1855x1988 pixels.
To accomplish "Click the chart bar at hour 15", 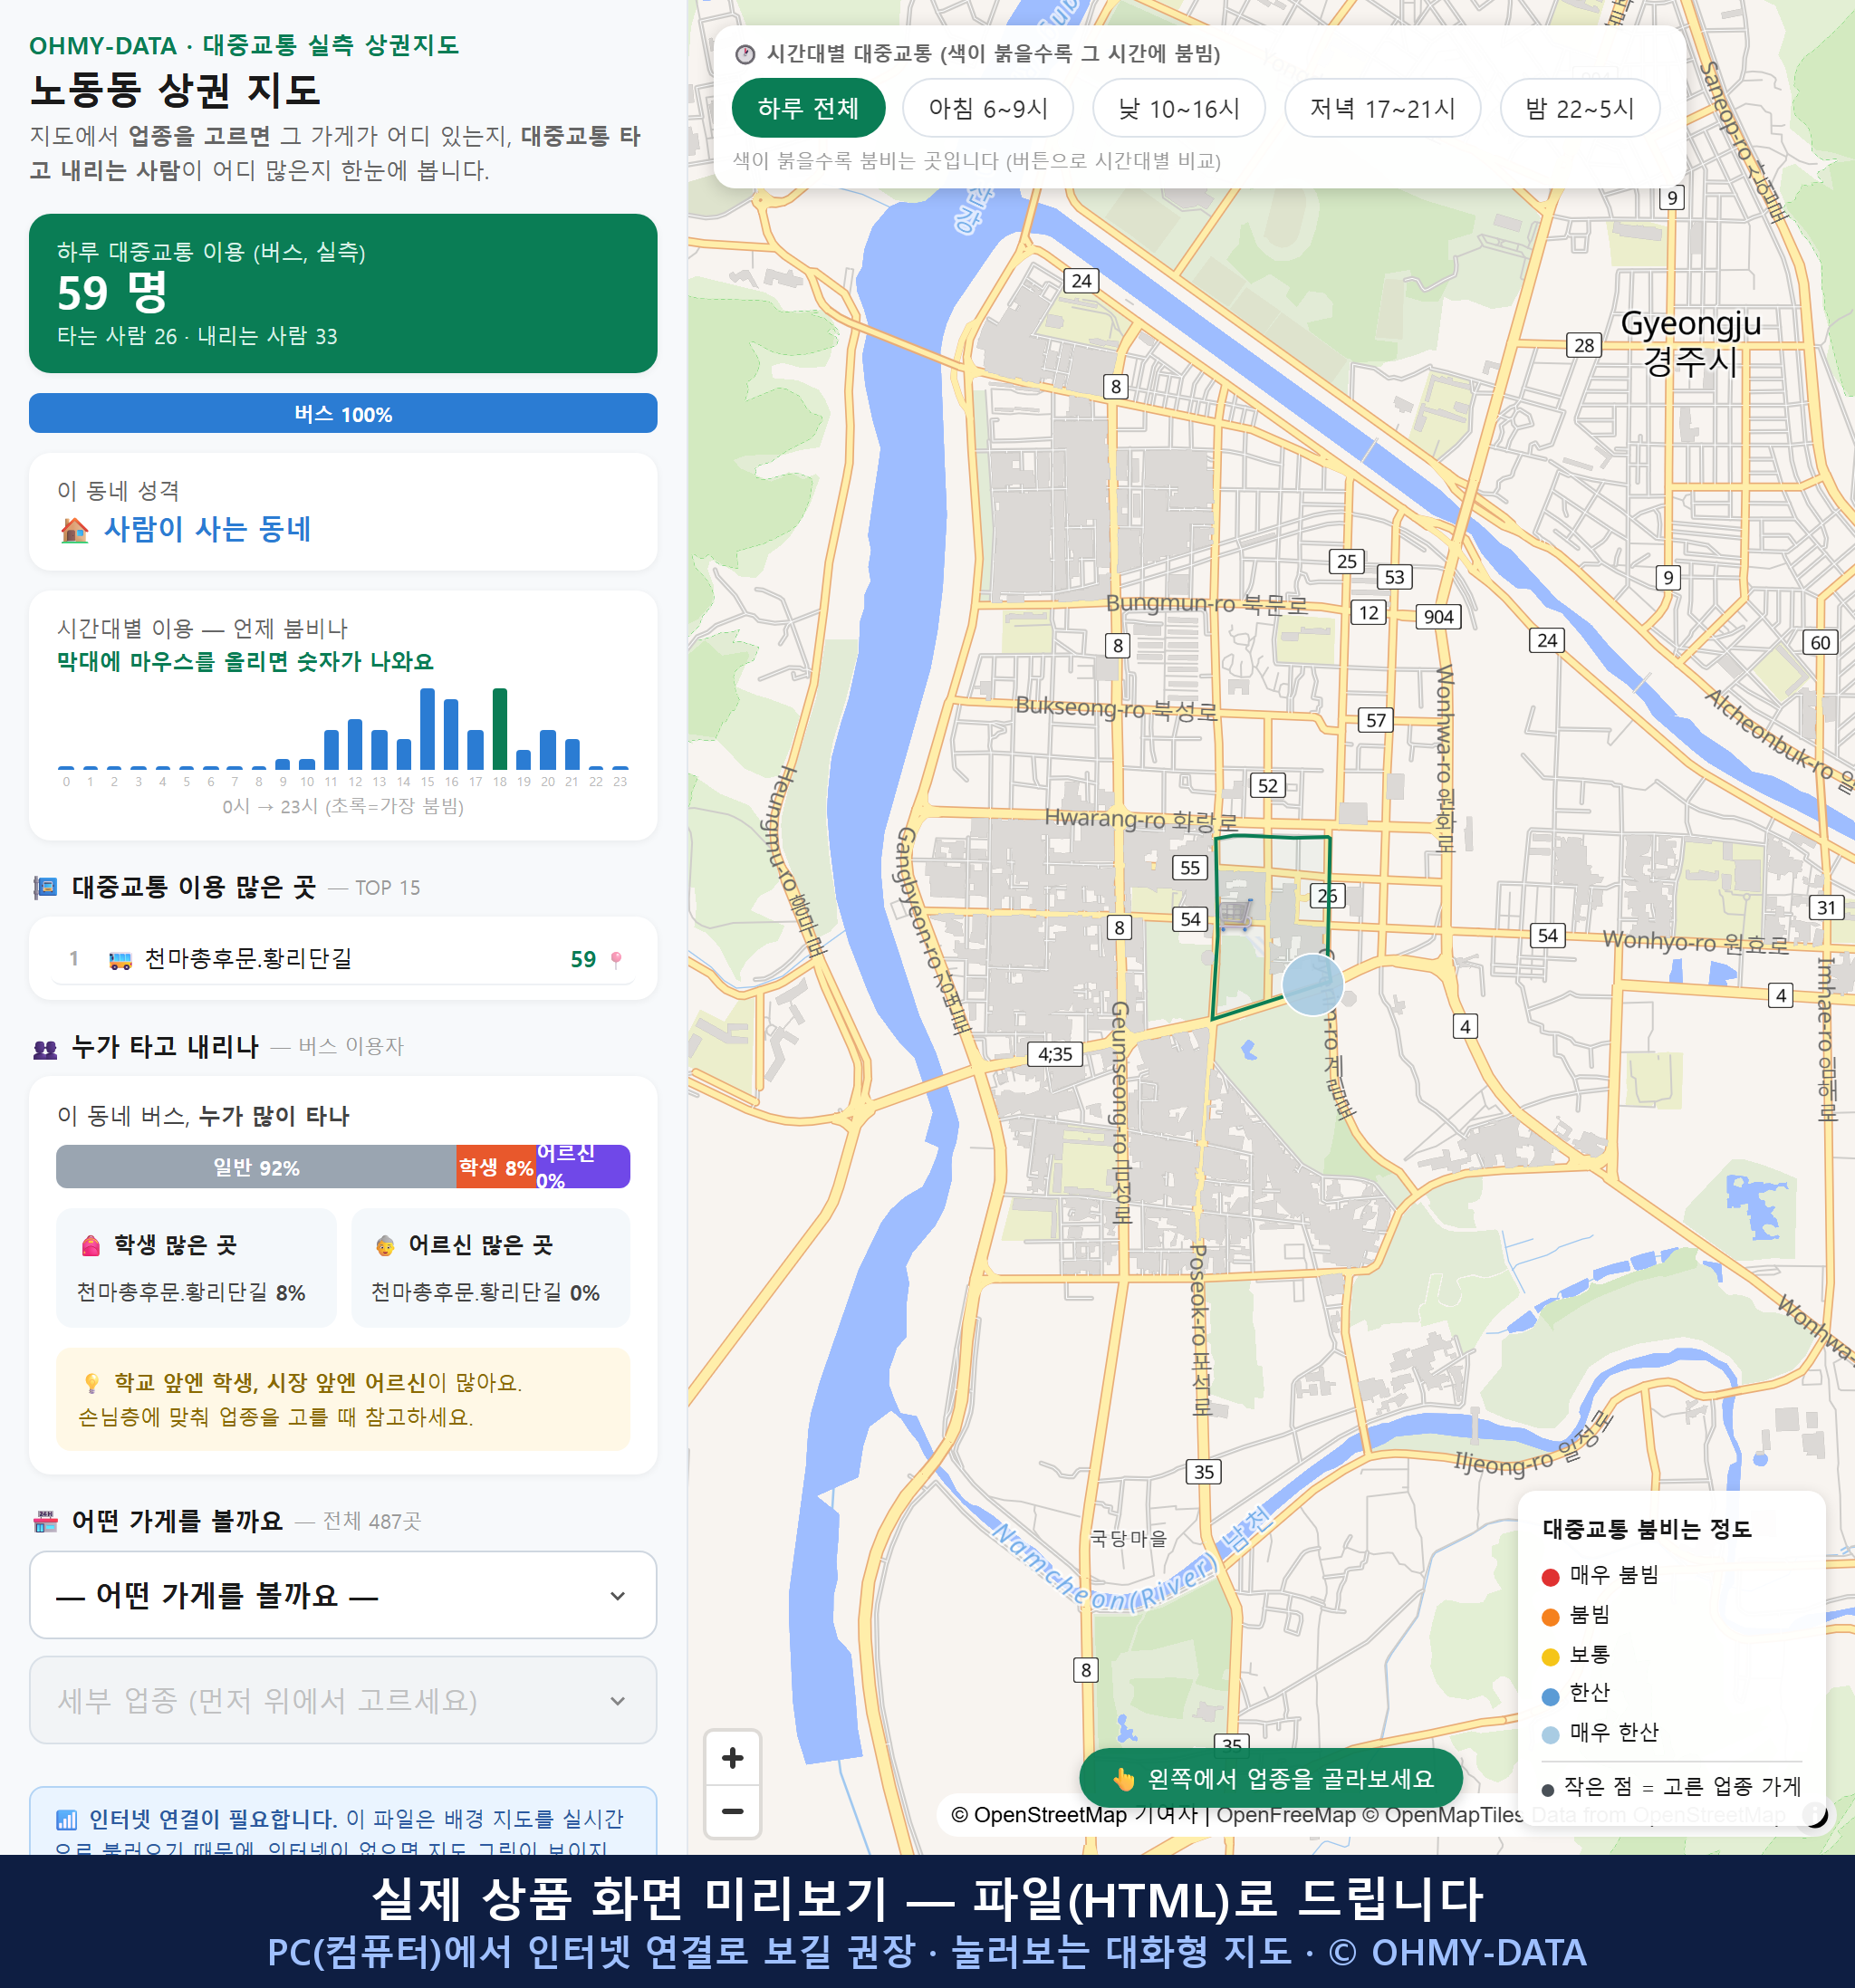I will pyautogui.click(x=427, y=729).
